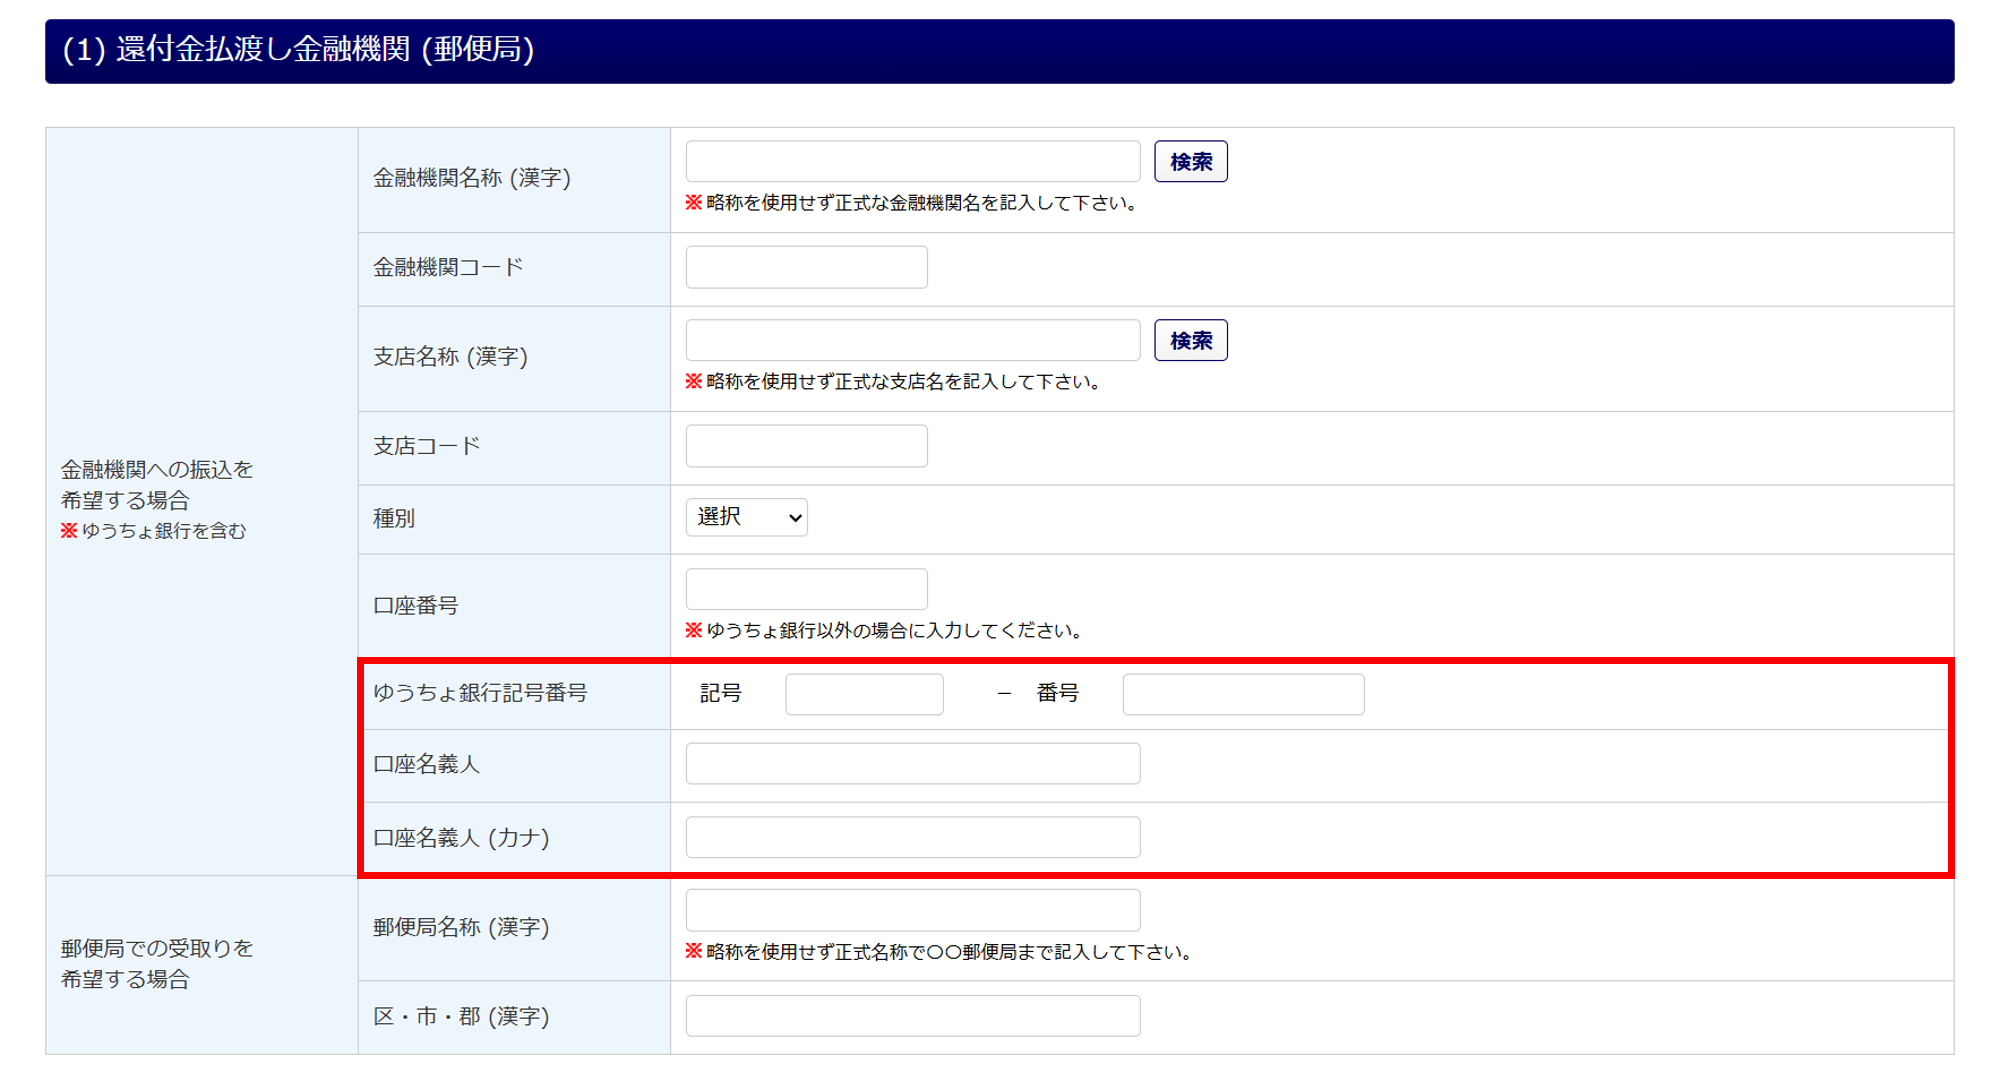Focus the 区・市・郡 (漢字) input field
The height and width of the screenshot is (1082, 2000).
click(912, 1016)
